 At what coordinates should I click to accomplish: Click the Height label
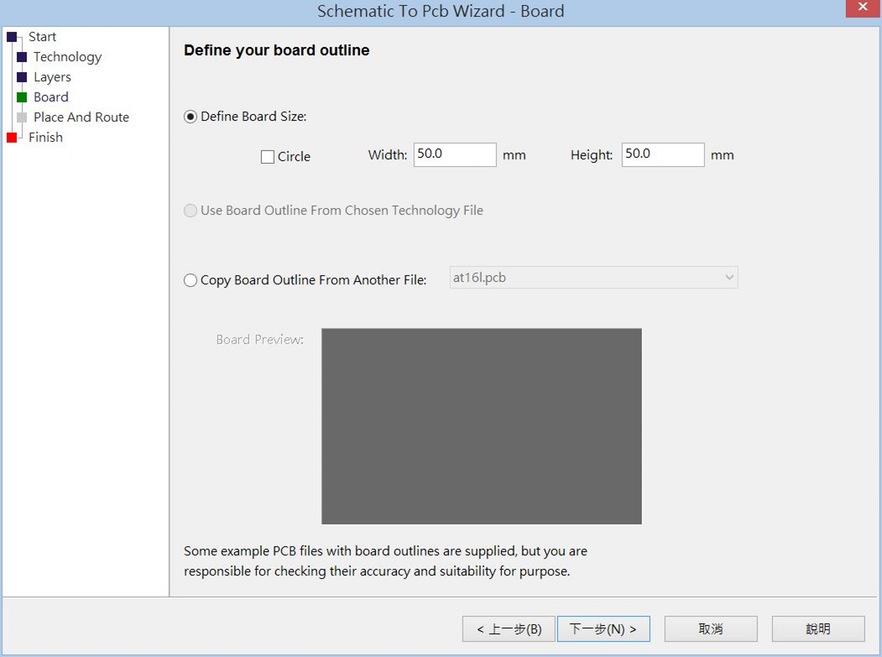(591, 155)
